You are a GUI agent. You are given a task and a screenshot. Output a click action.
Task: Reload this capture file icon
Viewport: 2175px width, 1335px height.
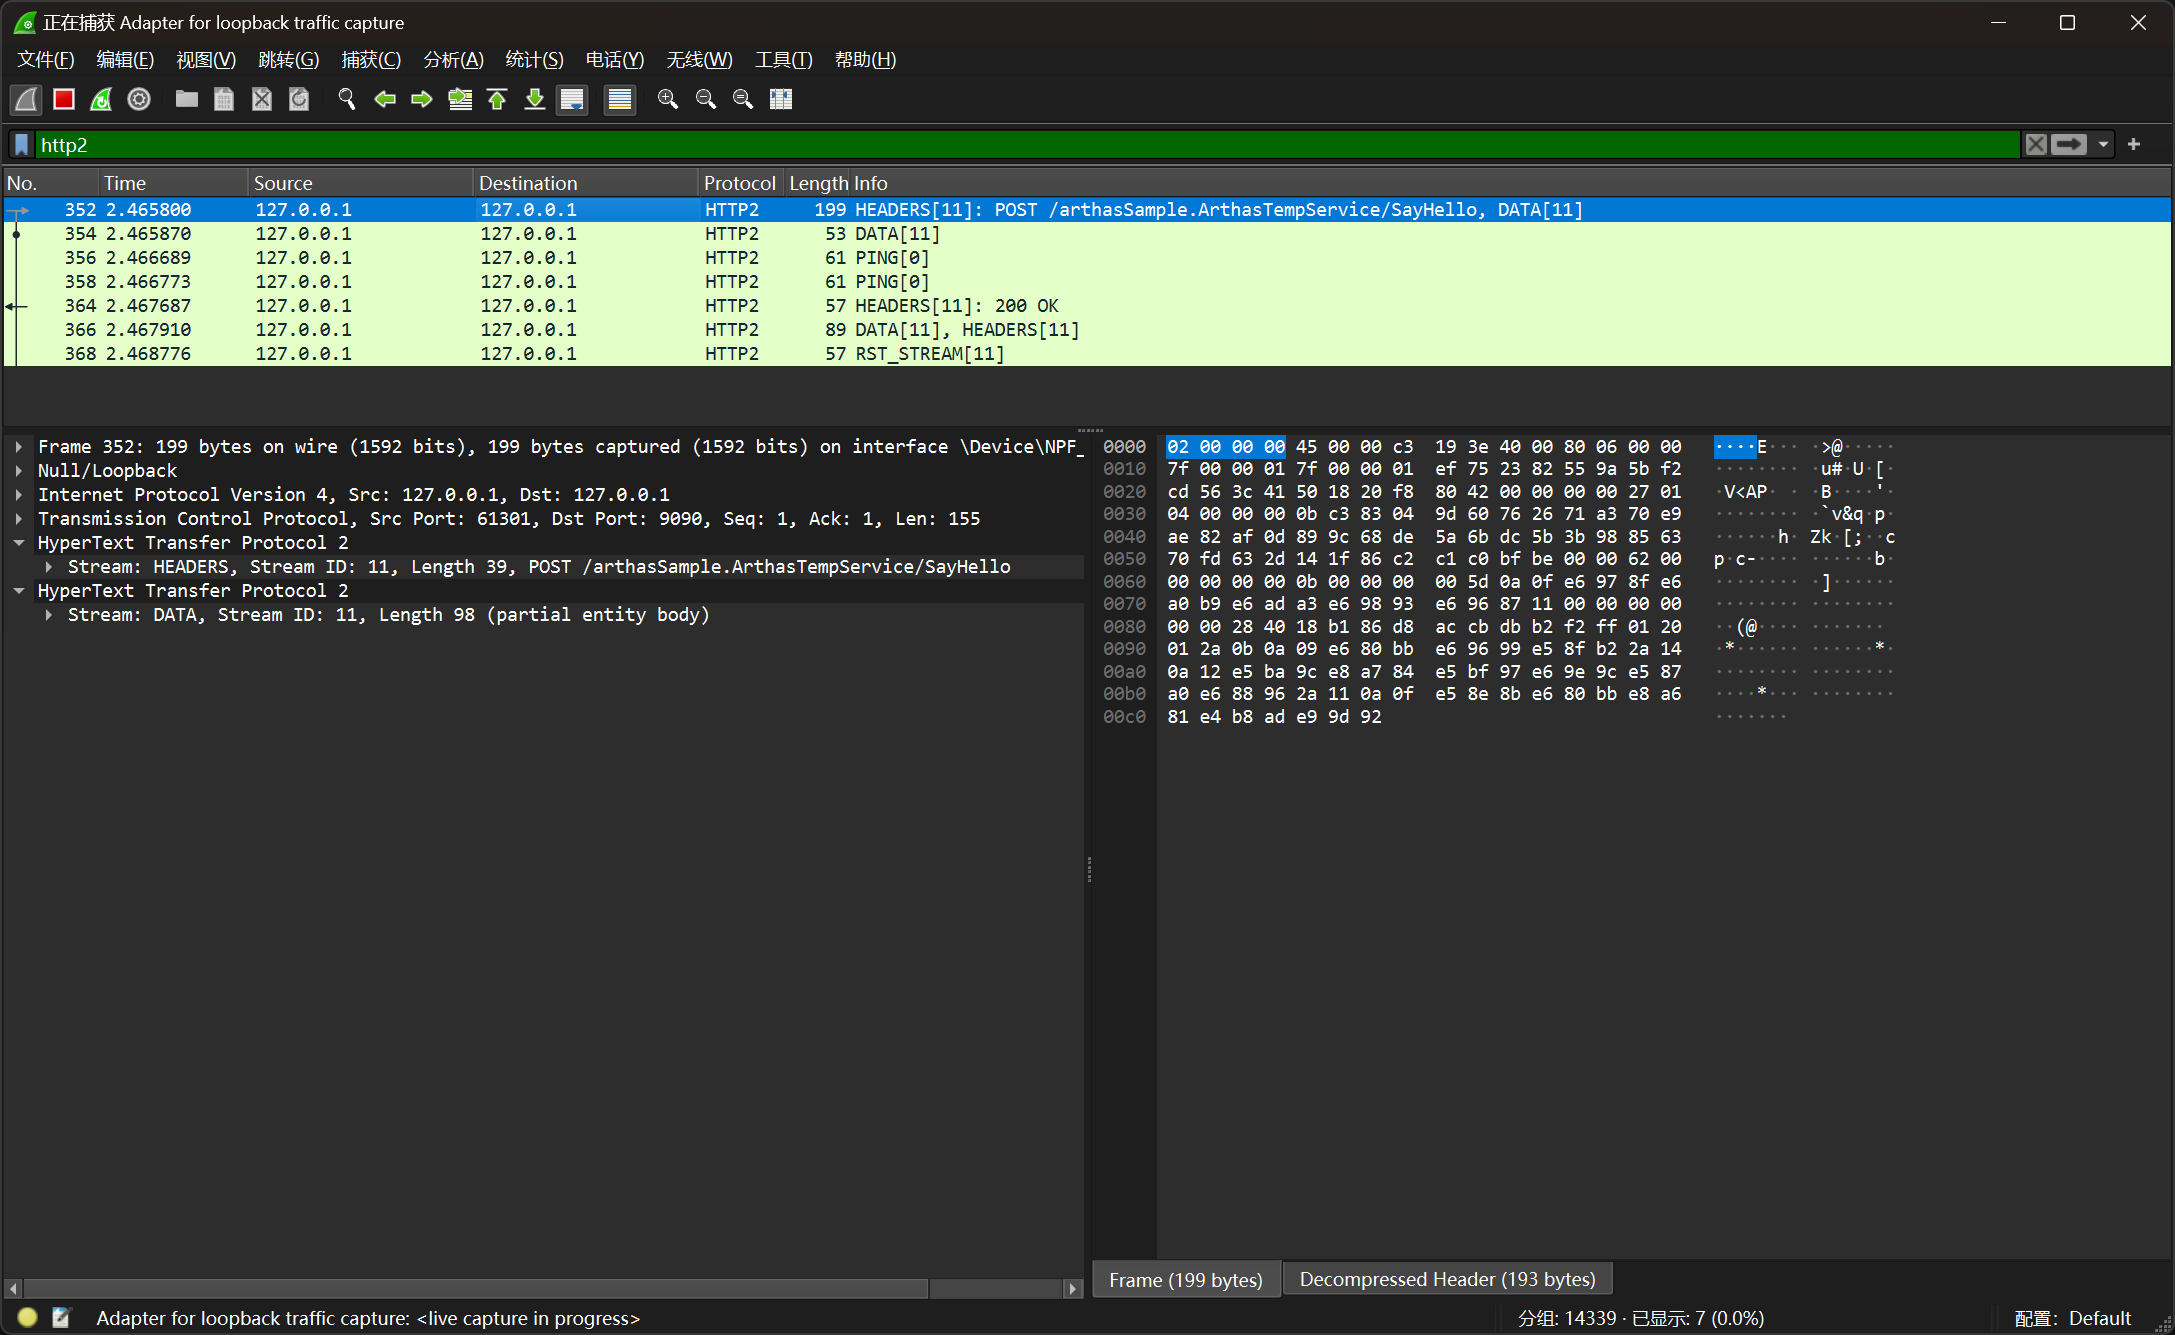(x=299, y=99)
